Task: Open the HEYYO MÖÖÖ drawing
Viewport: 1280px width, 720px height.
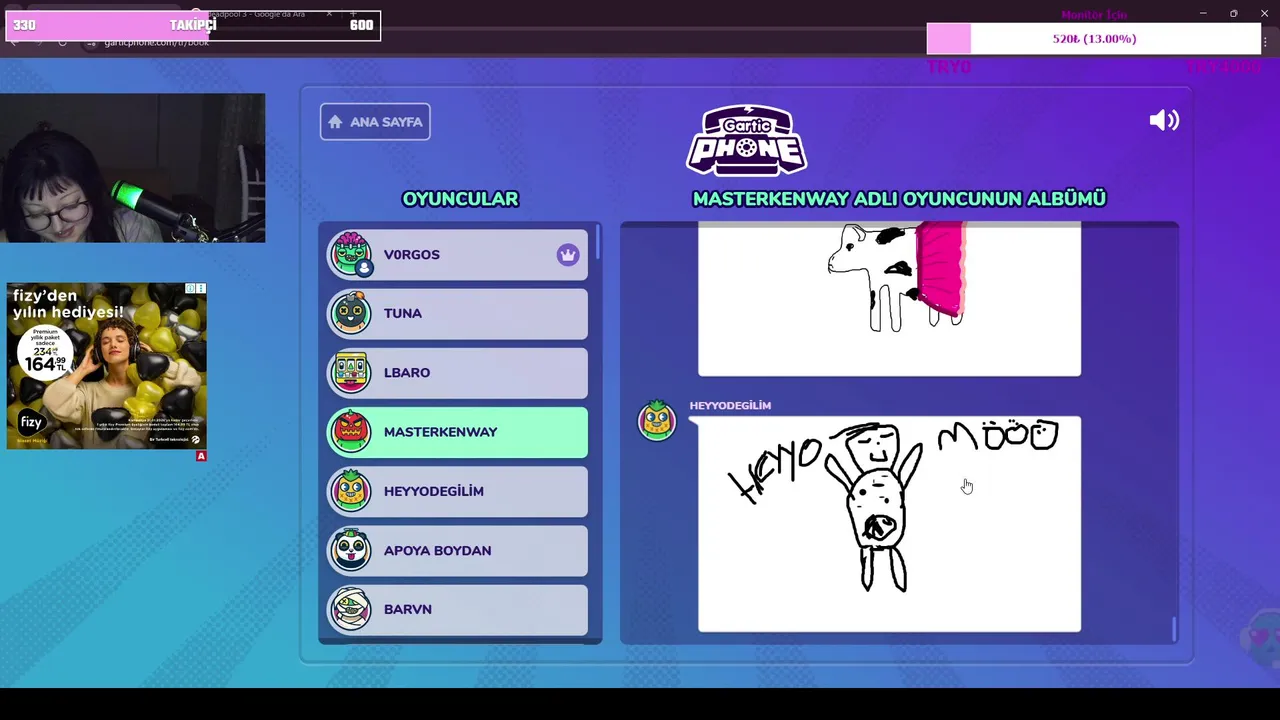Action: point(889,524)
